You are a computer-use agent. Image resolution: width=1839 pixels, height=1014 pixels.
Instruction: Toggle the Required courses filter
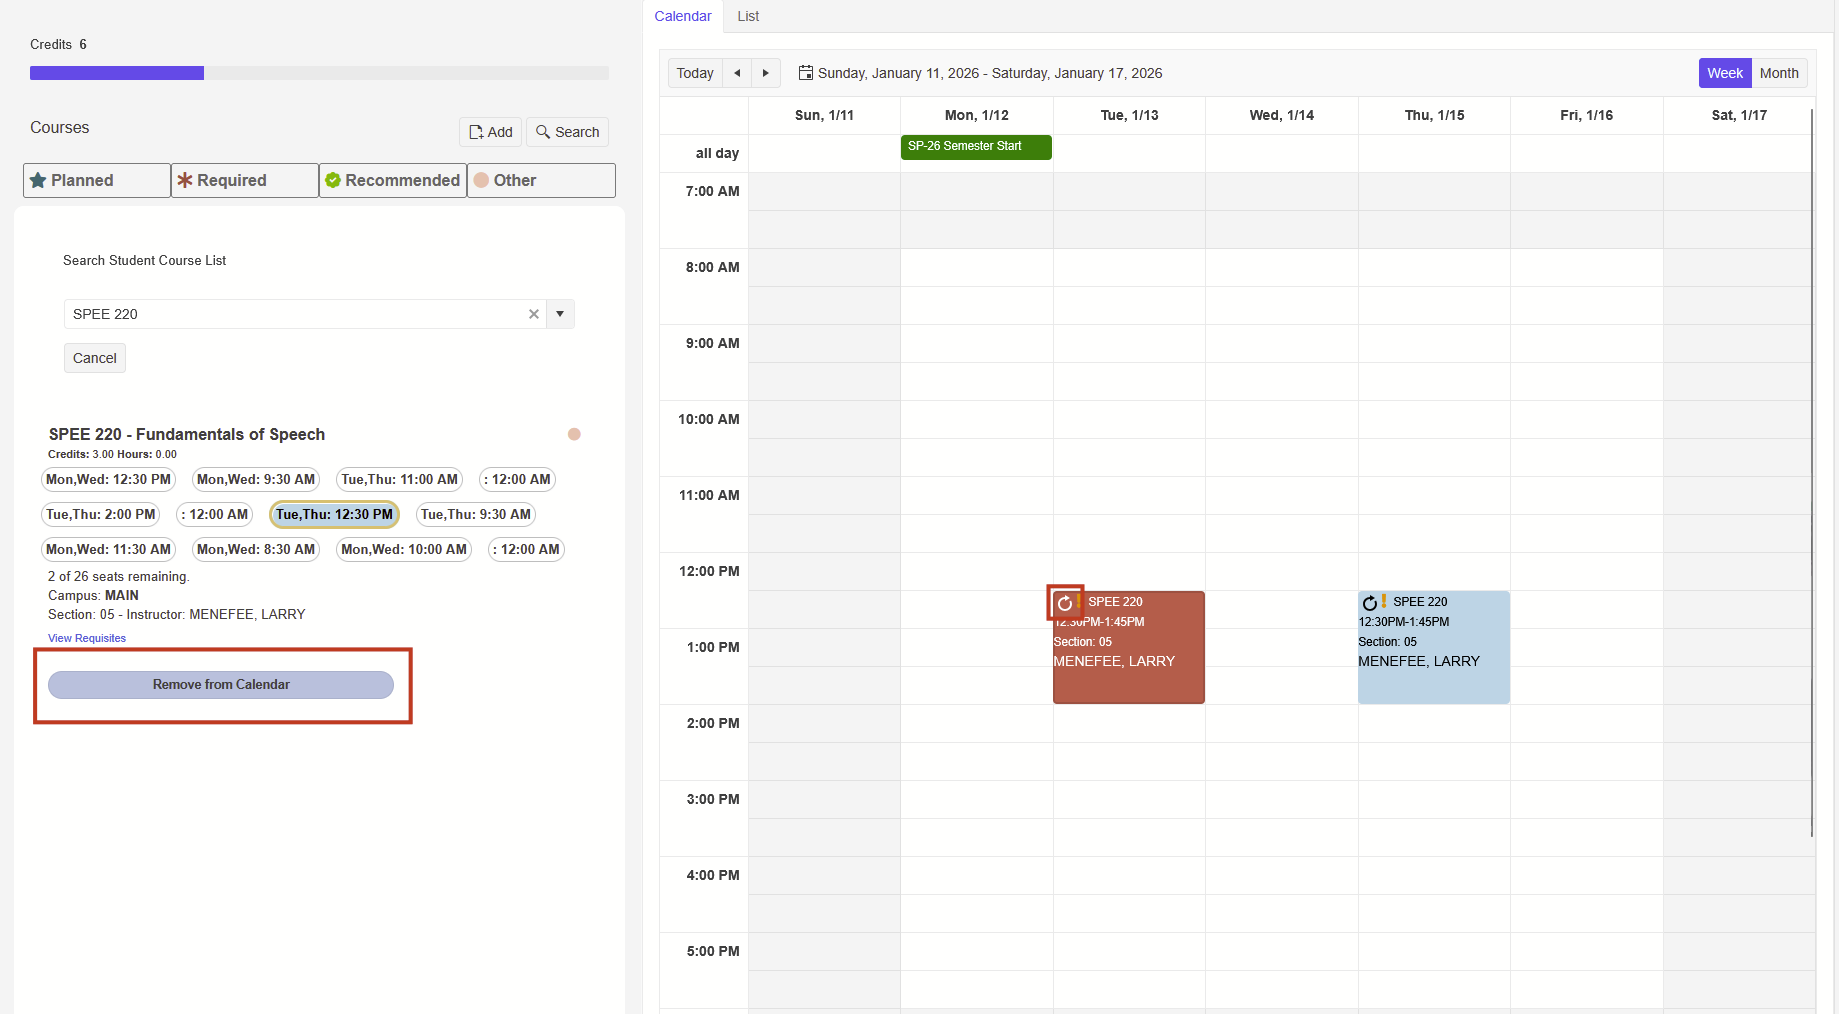(245, 180)
